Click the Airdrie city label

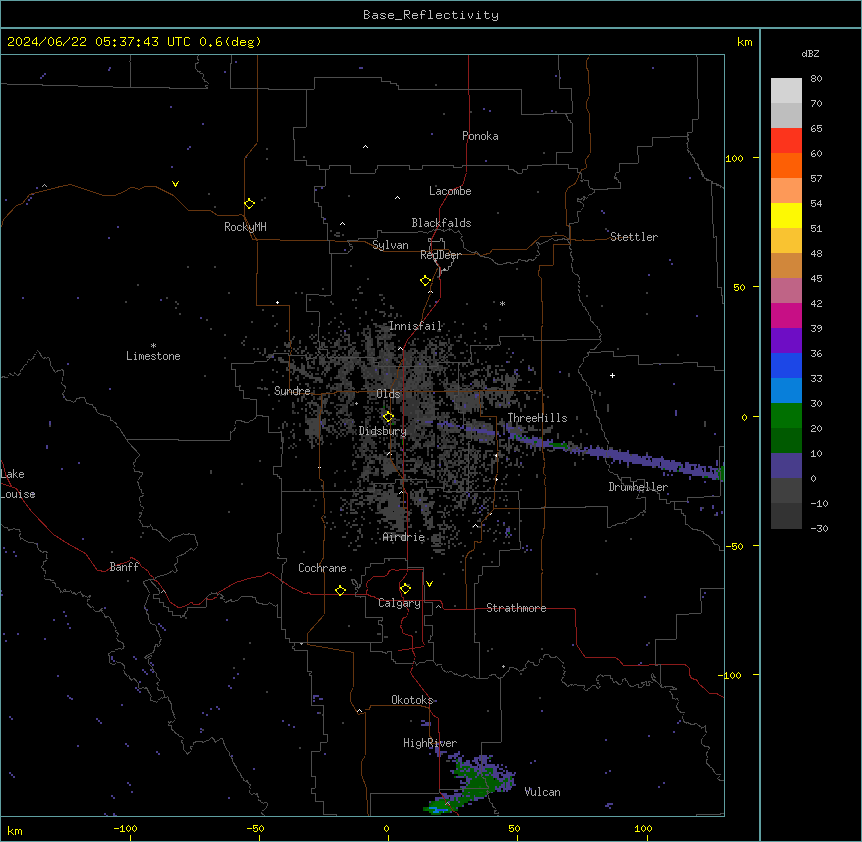(404, 537)
